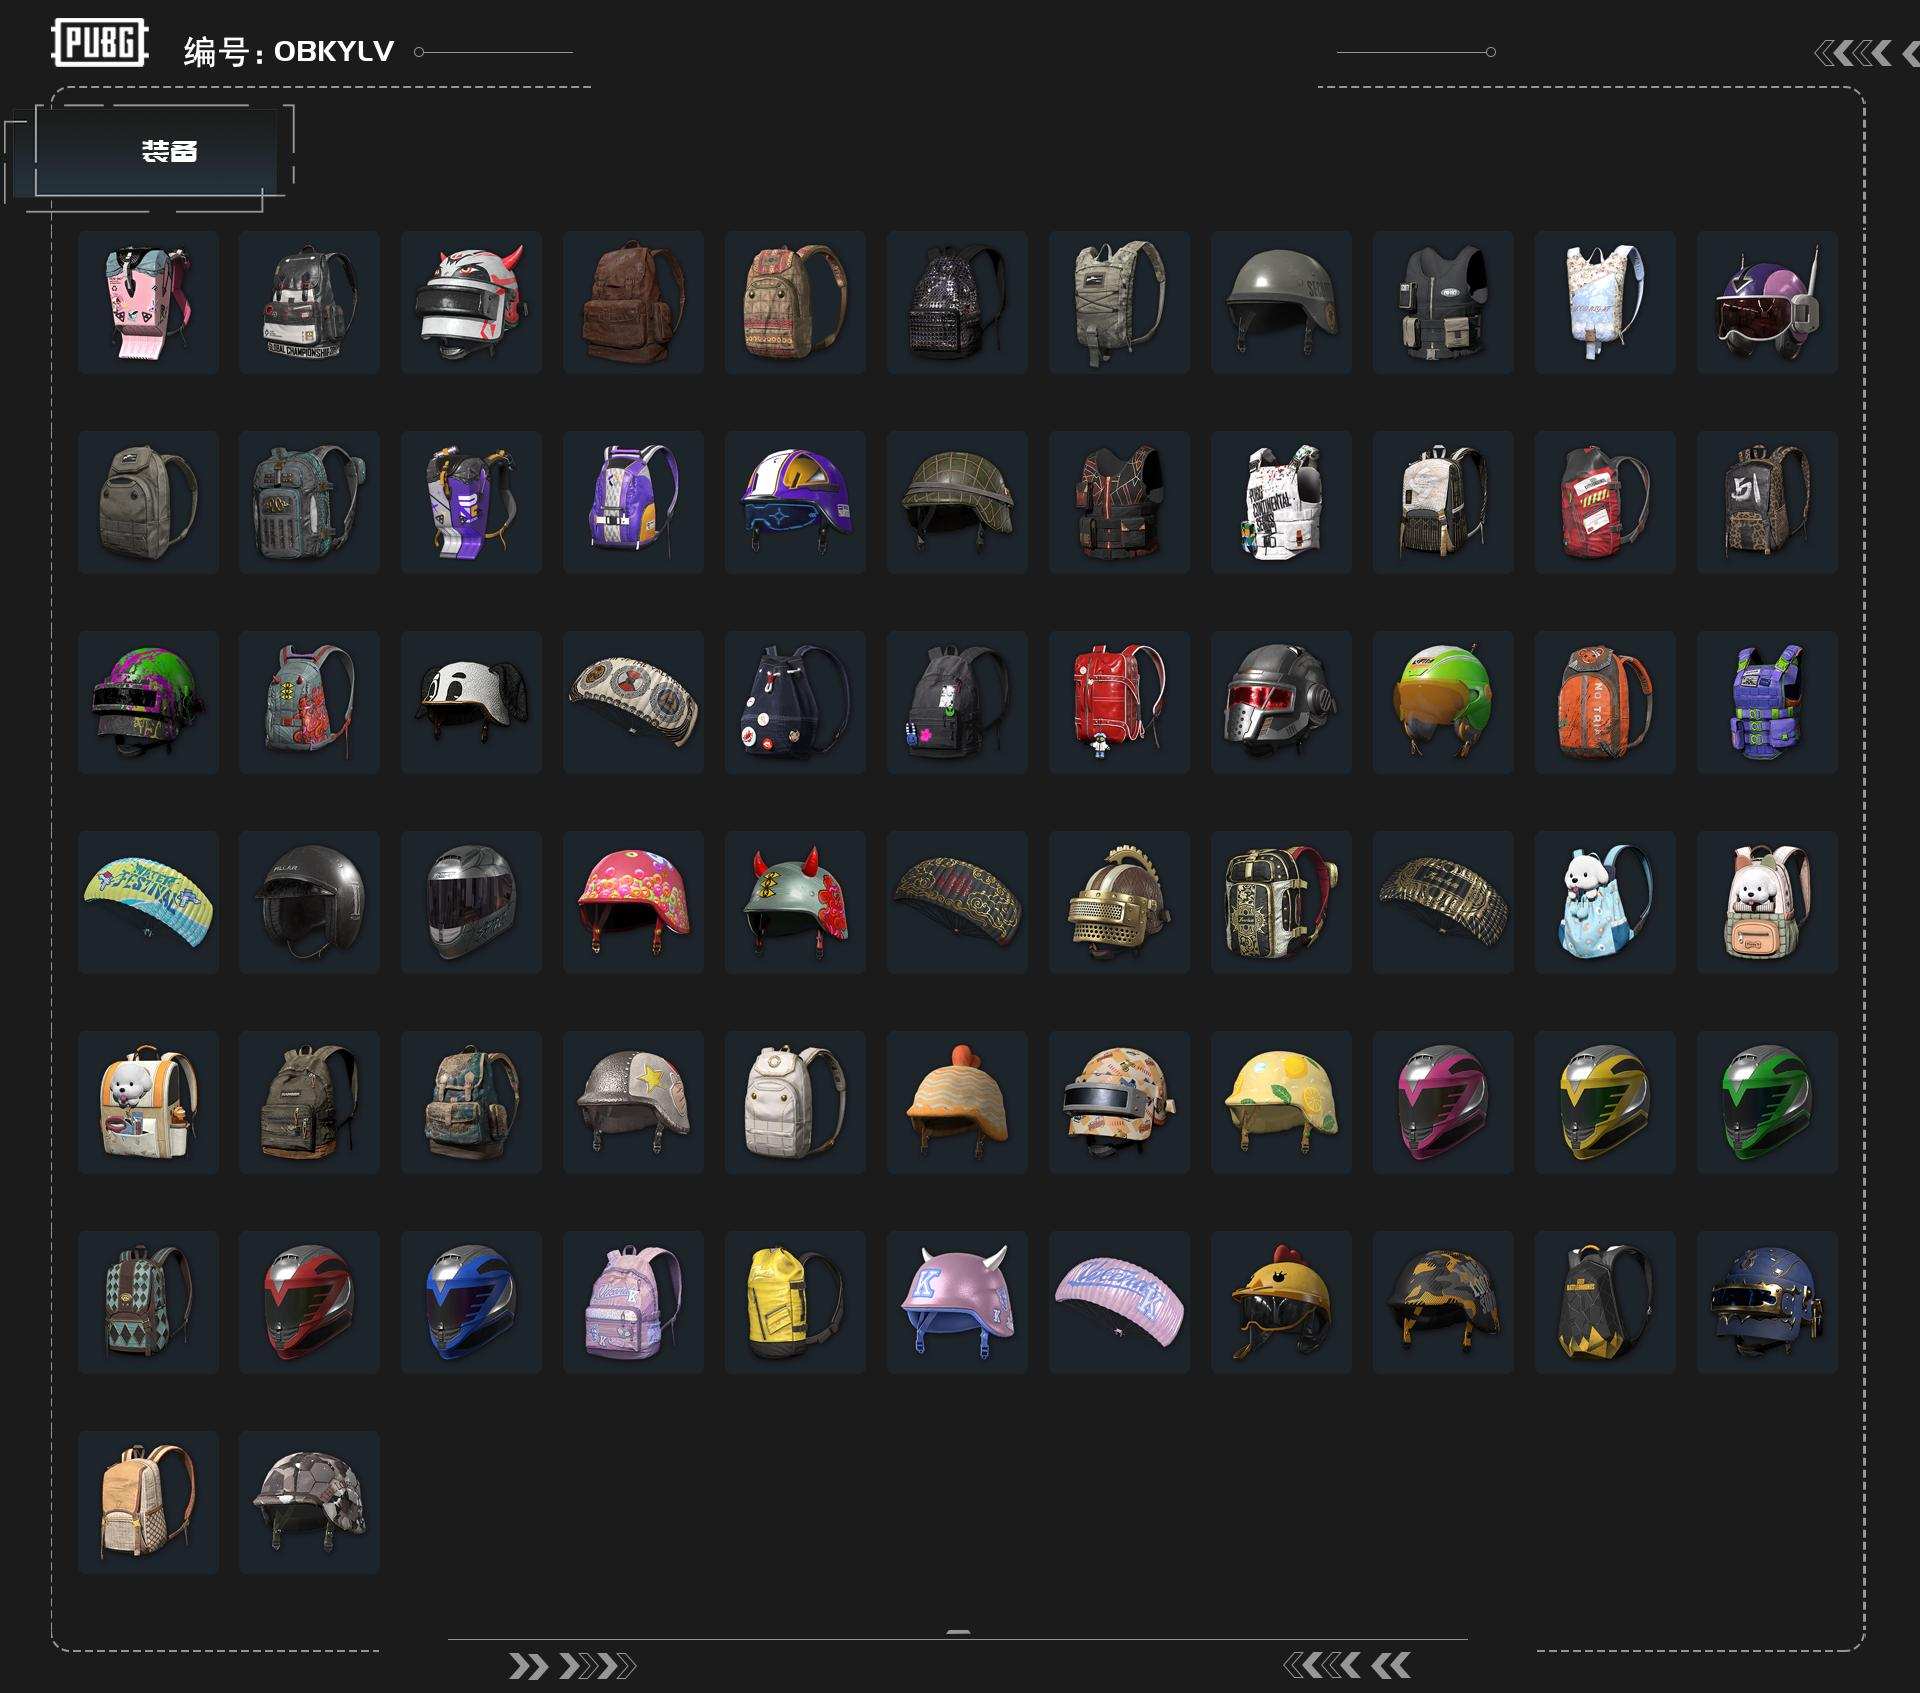Choose the tan tribal-pattern backpack

click(x=795, y=302)
